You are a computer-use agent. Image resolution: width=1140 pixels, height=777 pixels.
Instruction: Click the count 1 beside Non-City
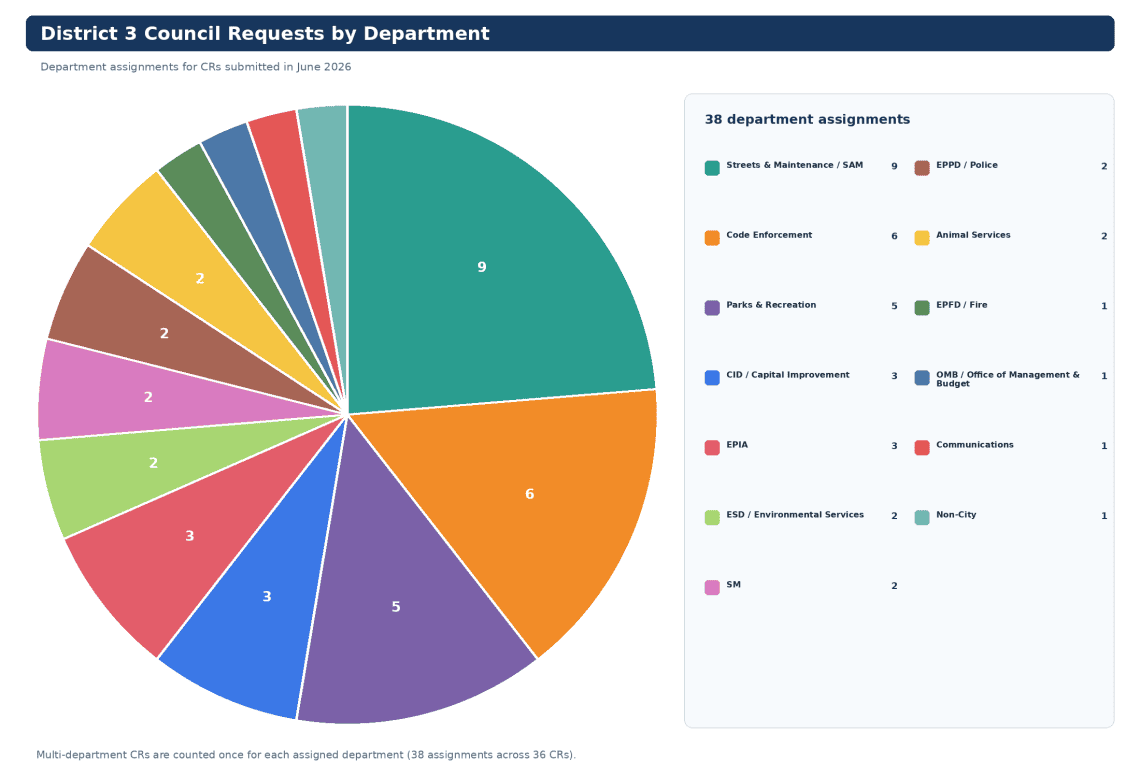click(x=1104, y=515)
